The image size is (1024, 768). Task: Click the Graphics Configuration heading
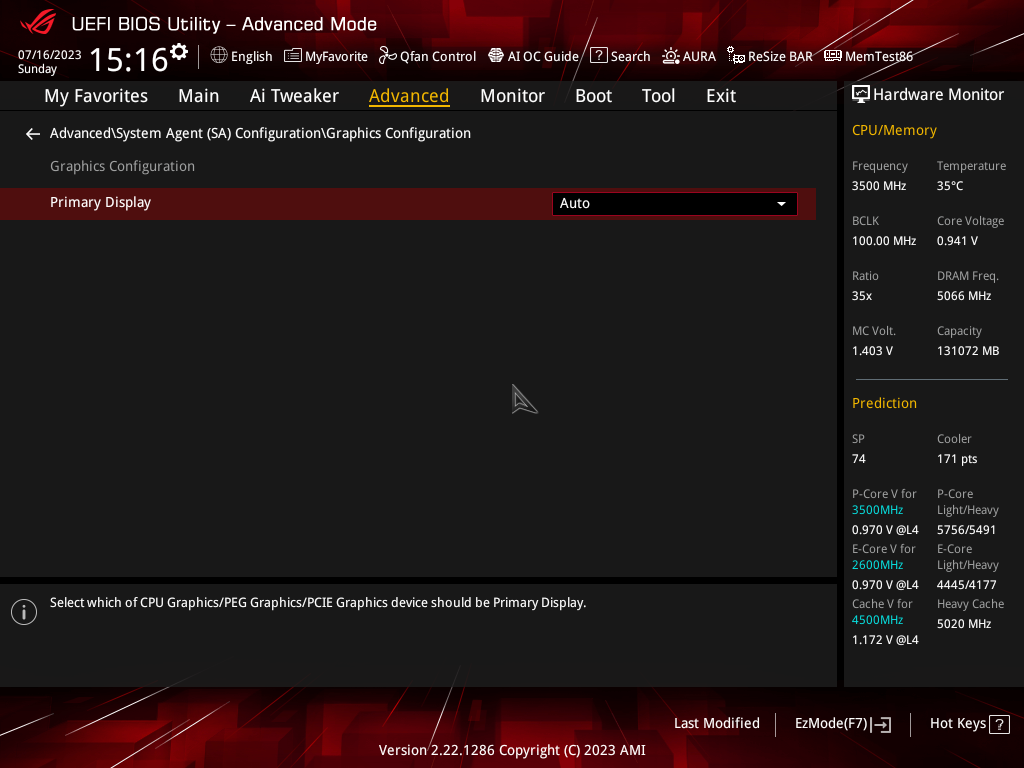[122, 167]
